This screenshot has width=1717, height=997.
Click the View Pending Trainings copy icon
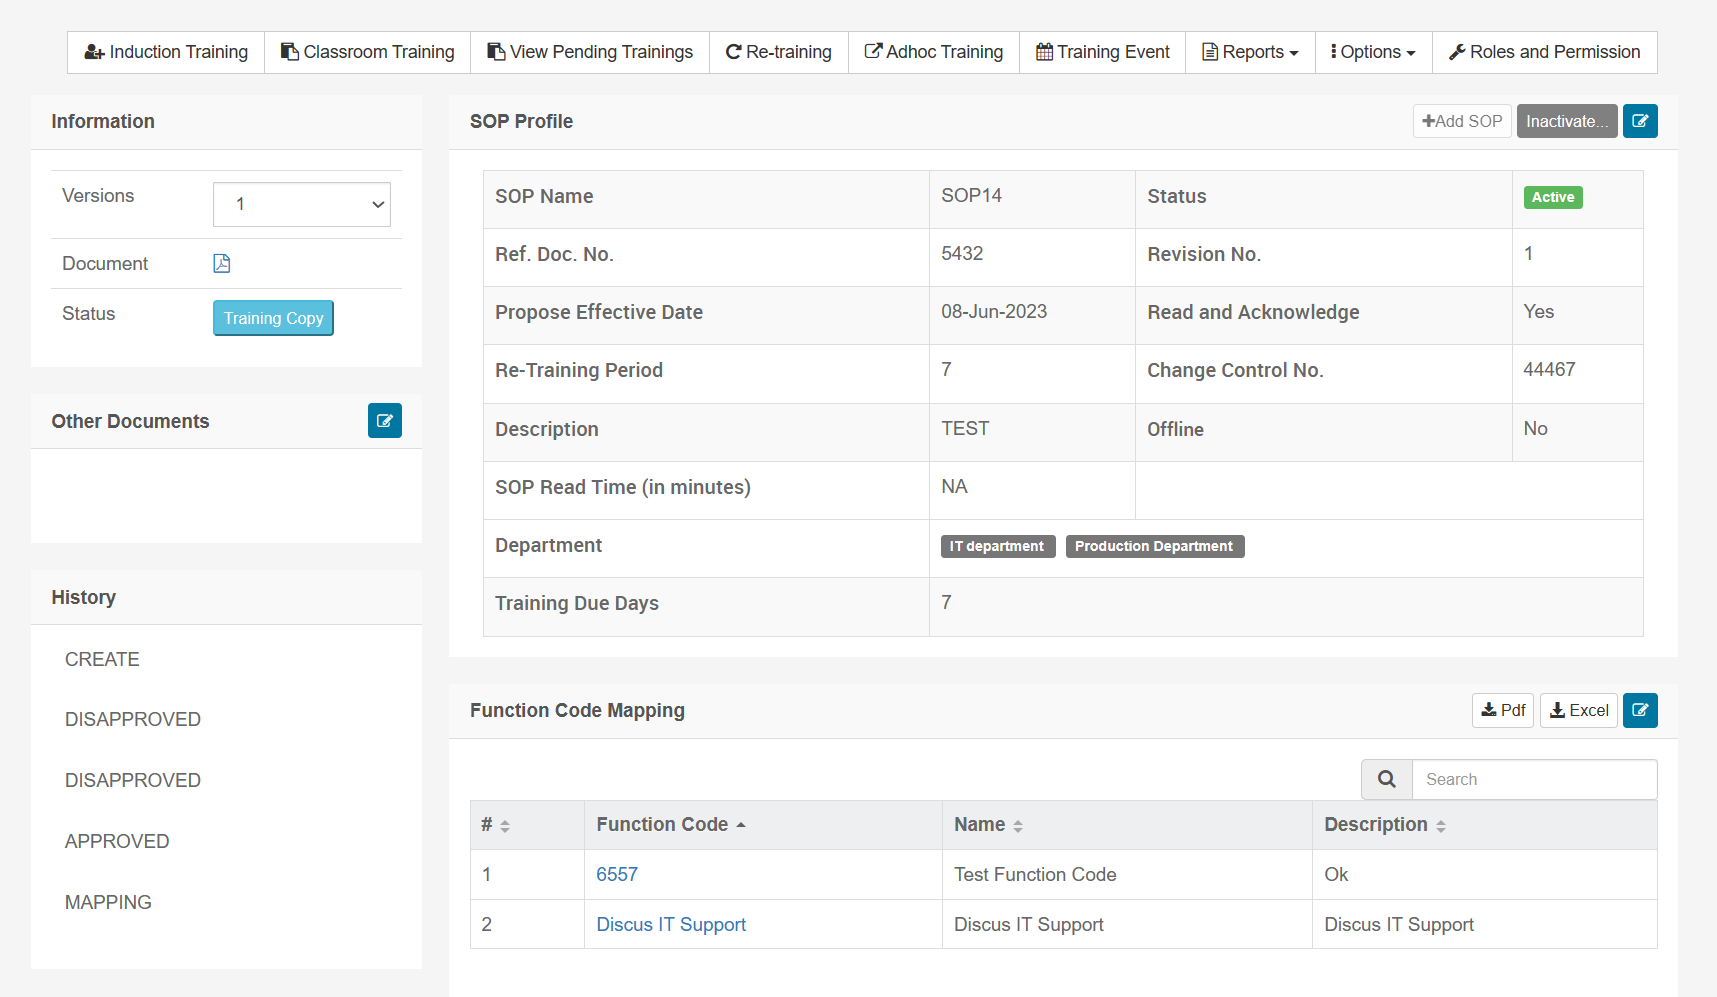coord(496,51)
